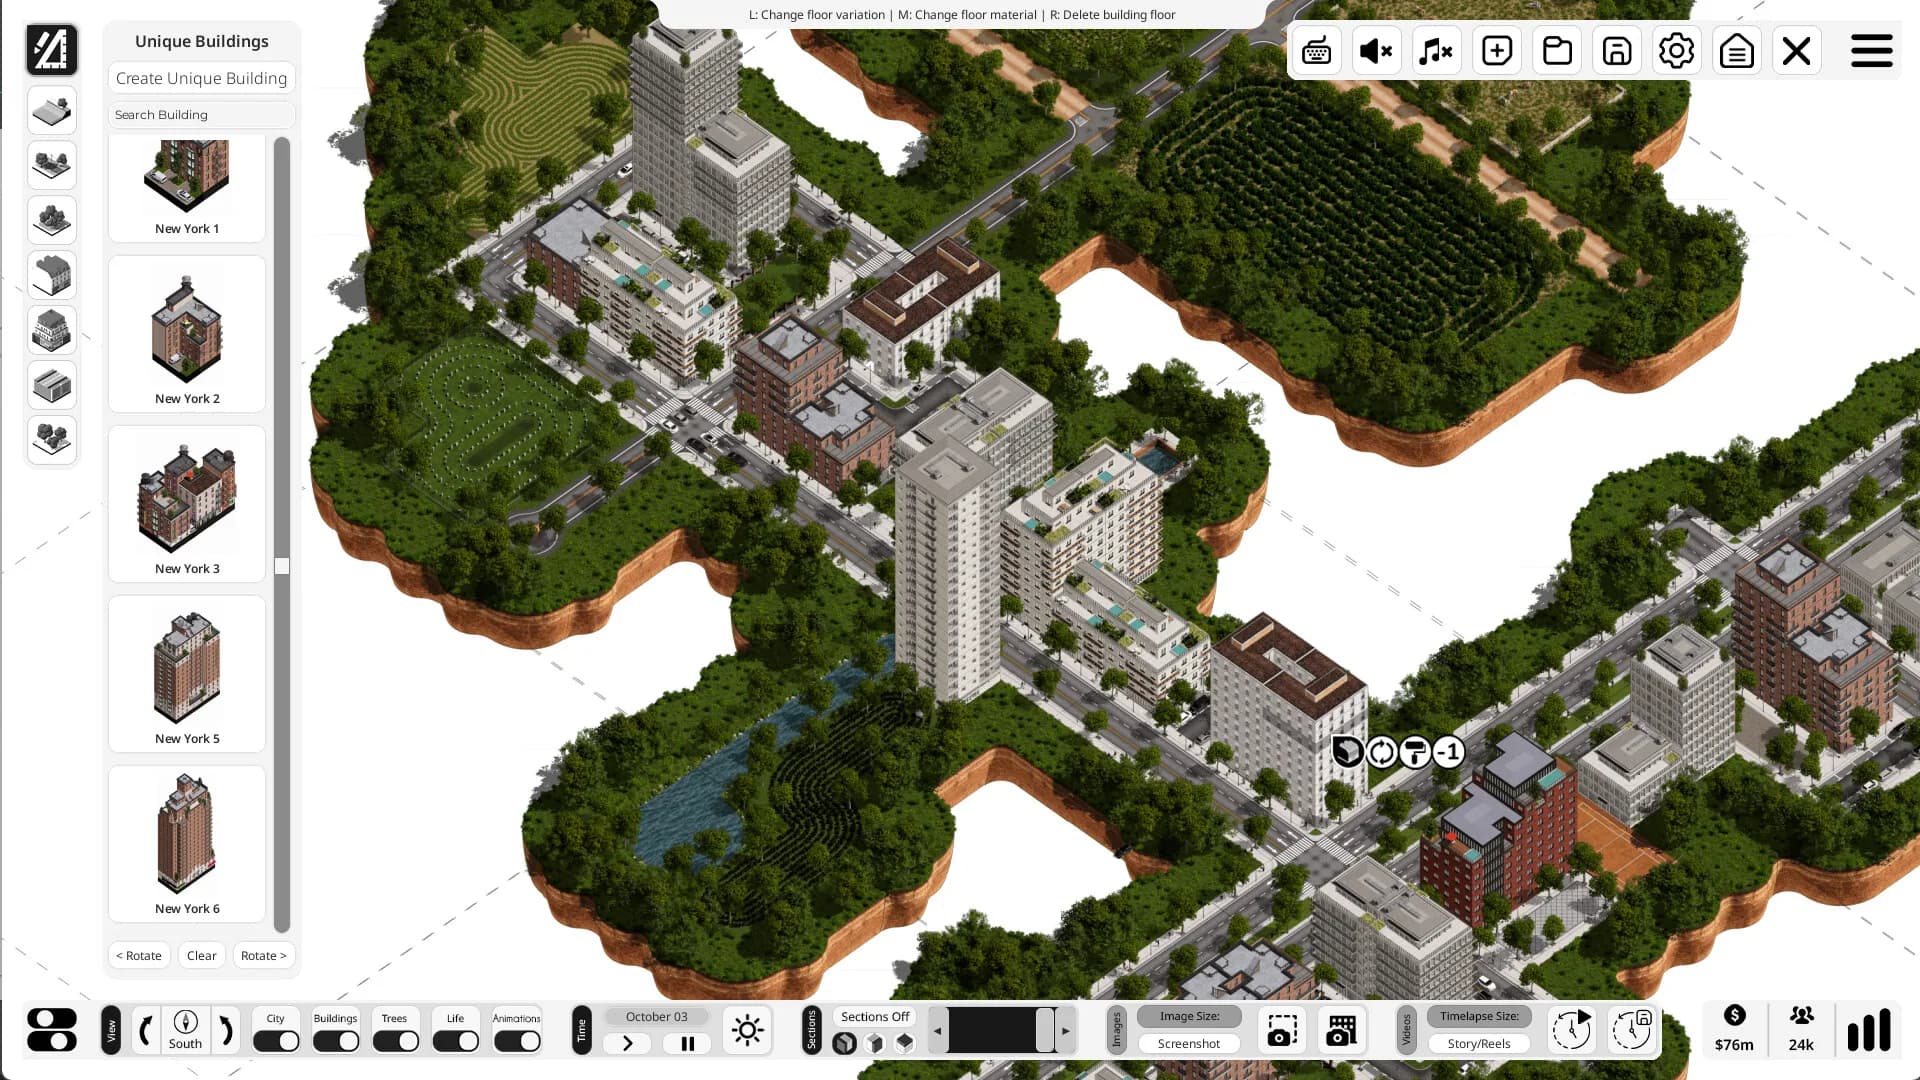Toggle the Life visibility switch
Viewport: 1920px width, 1080px height.
point(455,1041)
